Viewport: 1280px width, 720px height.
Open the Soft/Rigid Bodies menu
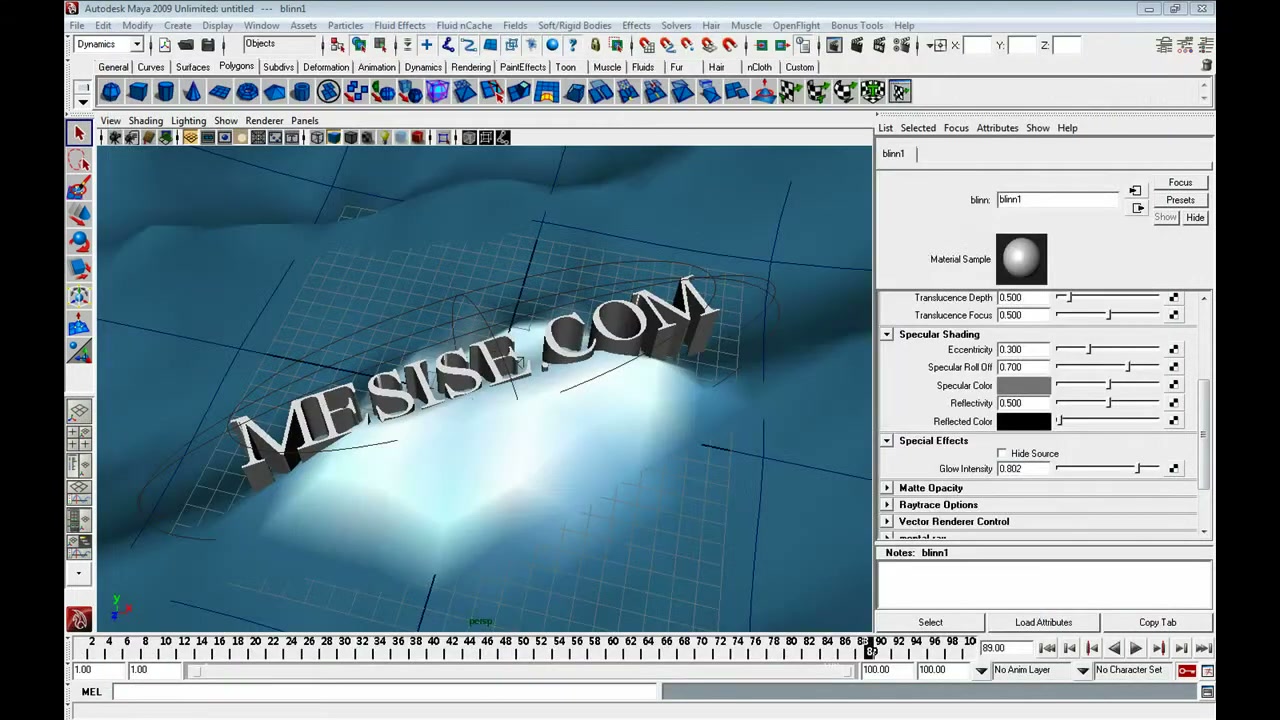point(574,25)
